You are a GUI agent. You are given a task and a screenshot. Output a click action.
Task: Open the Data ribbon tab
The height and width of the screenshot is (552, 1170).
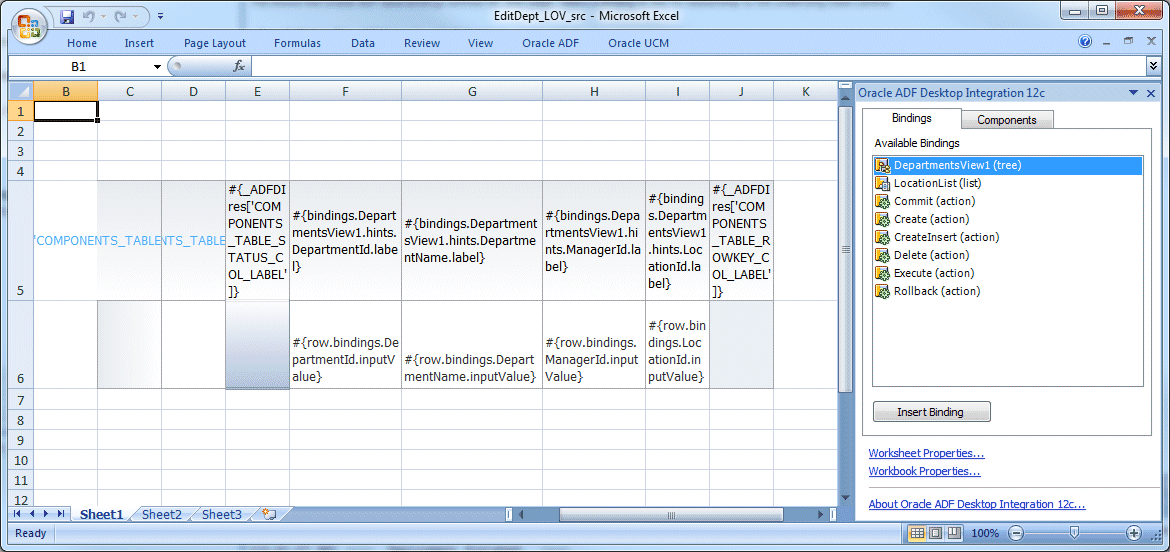pyautogui.click(x=363, y=43)
